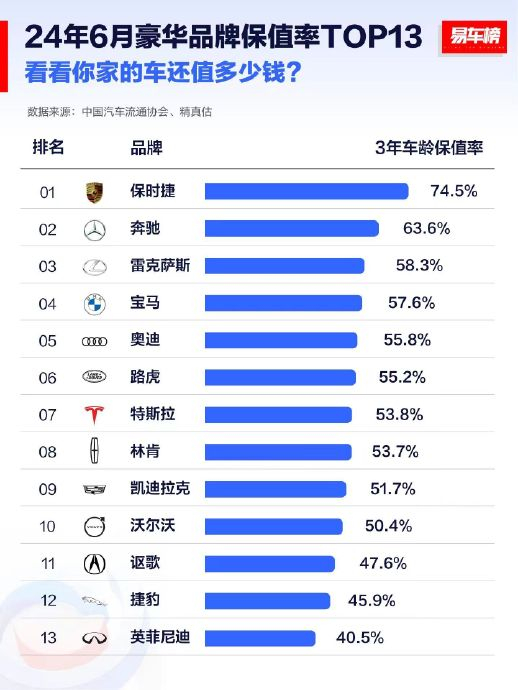Click the Acura logo
The width and height of the screenshot is (518, 690).
(x=95, y=564)
